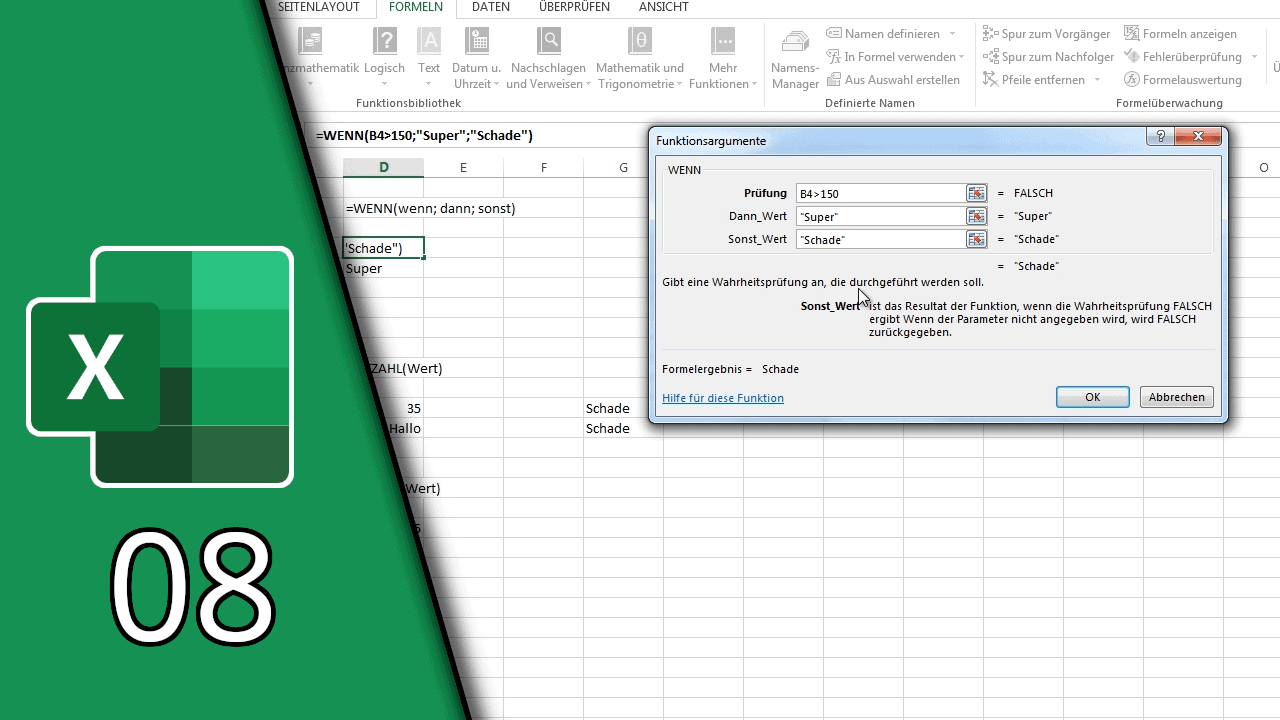Select Aus Auswahl erstellen
This screenshot has height=720, width=1280.
[893, 79]
